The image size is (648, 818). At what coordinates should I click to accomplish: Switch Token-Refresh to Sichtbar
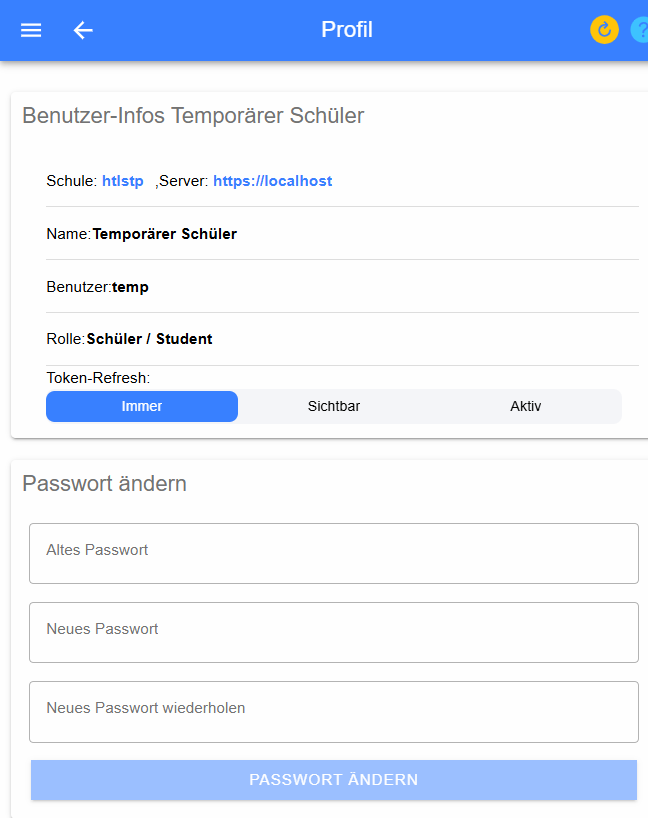[334, 406]
